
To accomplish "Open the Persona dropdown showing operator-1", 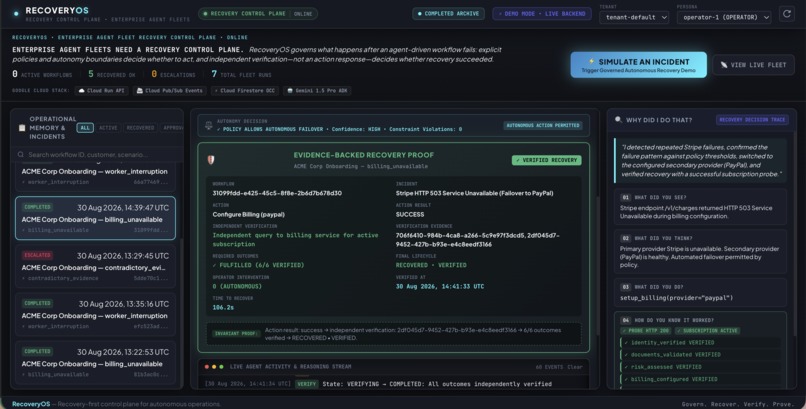I will 724,17.
